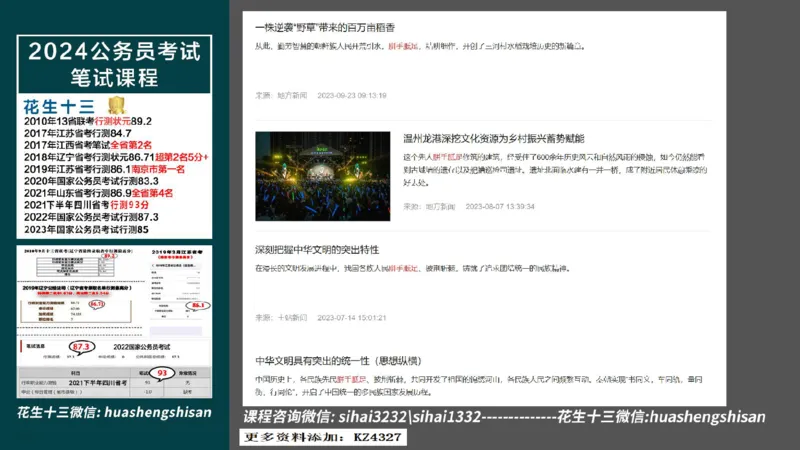
Task: Click the date stamp 2023-07-14 15:01:21
Action: (352, 317)
